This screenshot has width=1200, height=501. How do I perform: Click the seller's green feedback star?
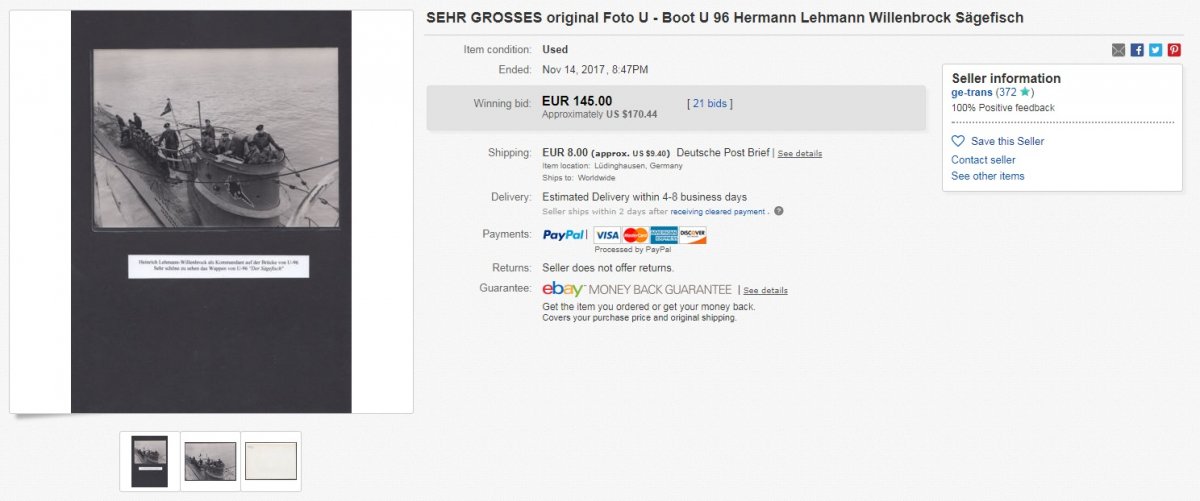pos(1024,92)
